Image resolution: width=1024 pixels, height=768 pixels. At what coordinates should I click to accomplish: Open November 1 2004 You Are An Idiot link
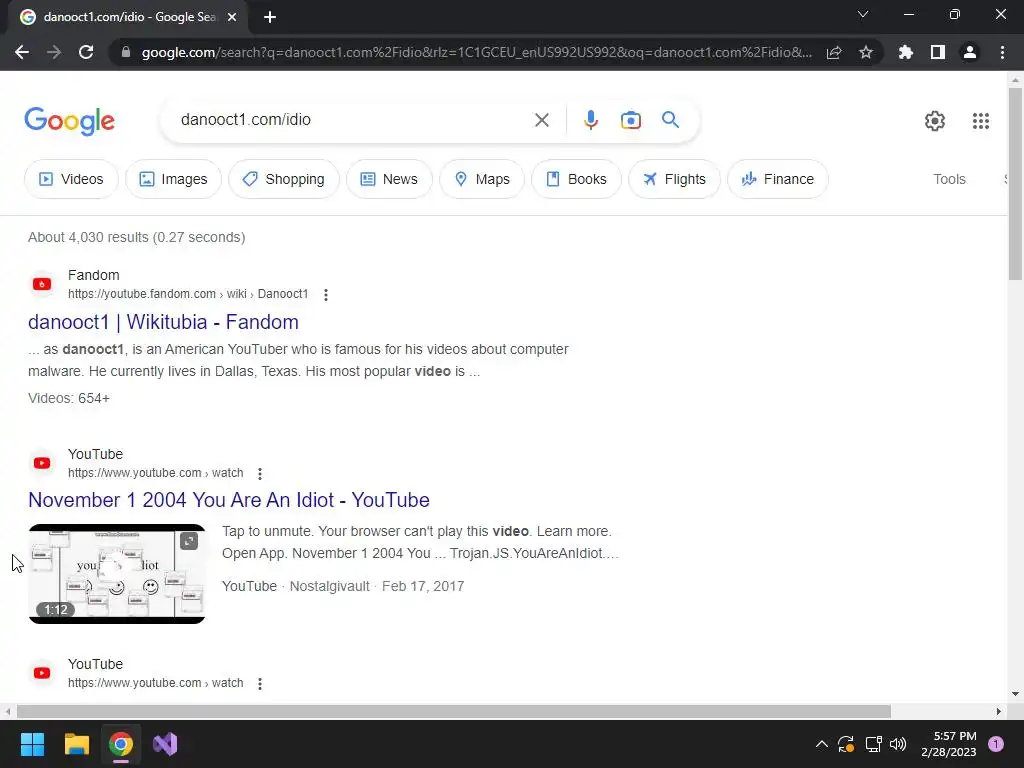click(229, 500)
